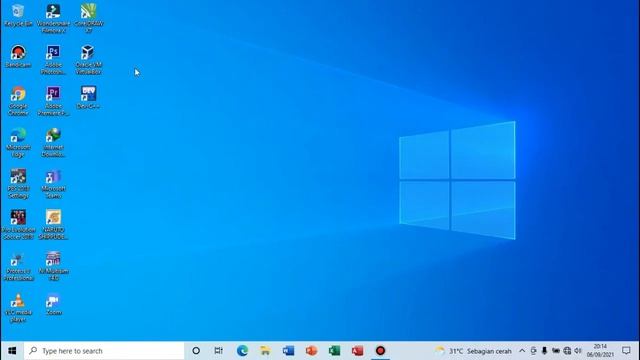The height and width of the screenshot is (360, 640).
Task: Select the Recycle Bin desktop icon
Action: click(18, 16)
